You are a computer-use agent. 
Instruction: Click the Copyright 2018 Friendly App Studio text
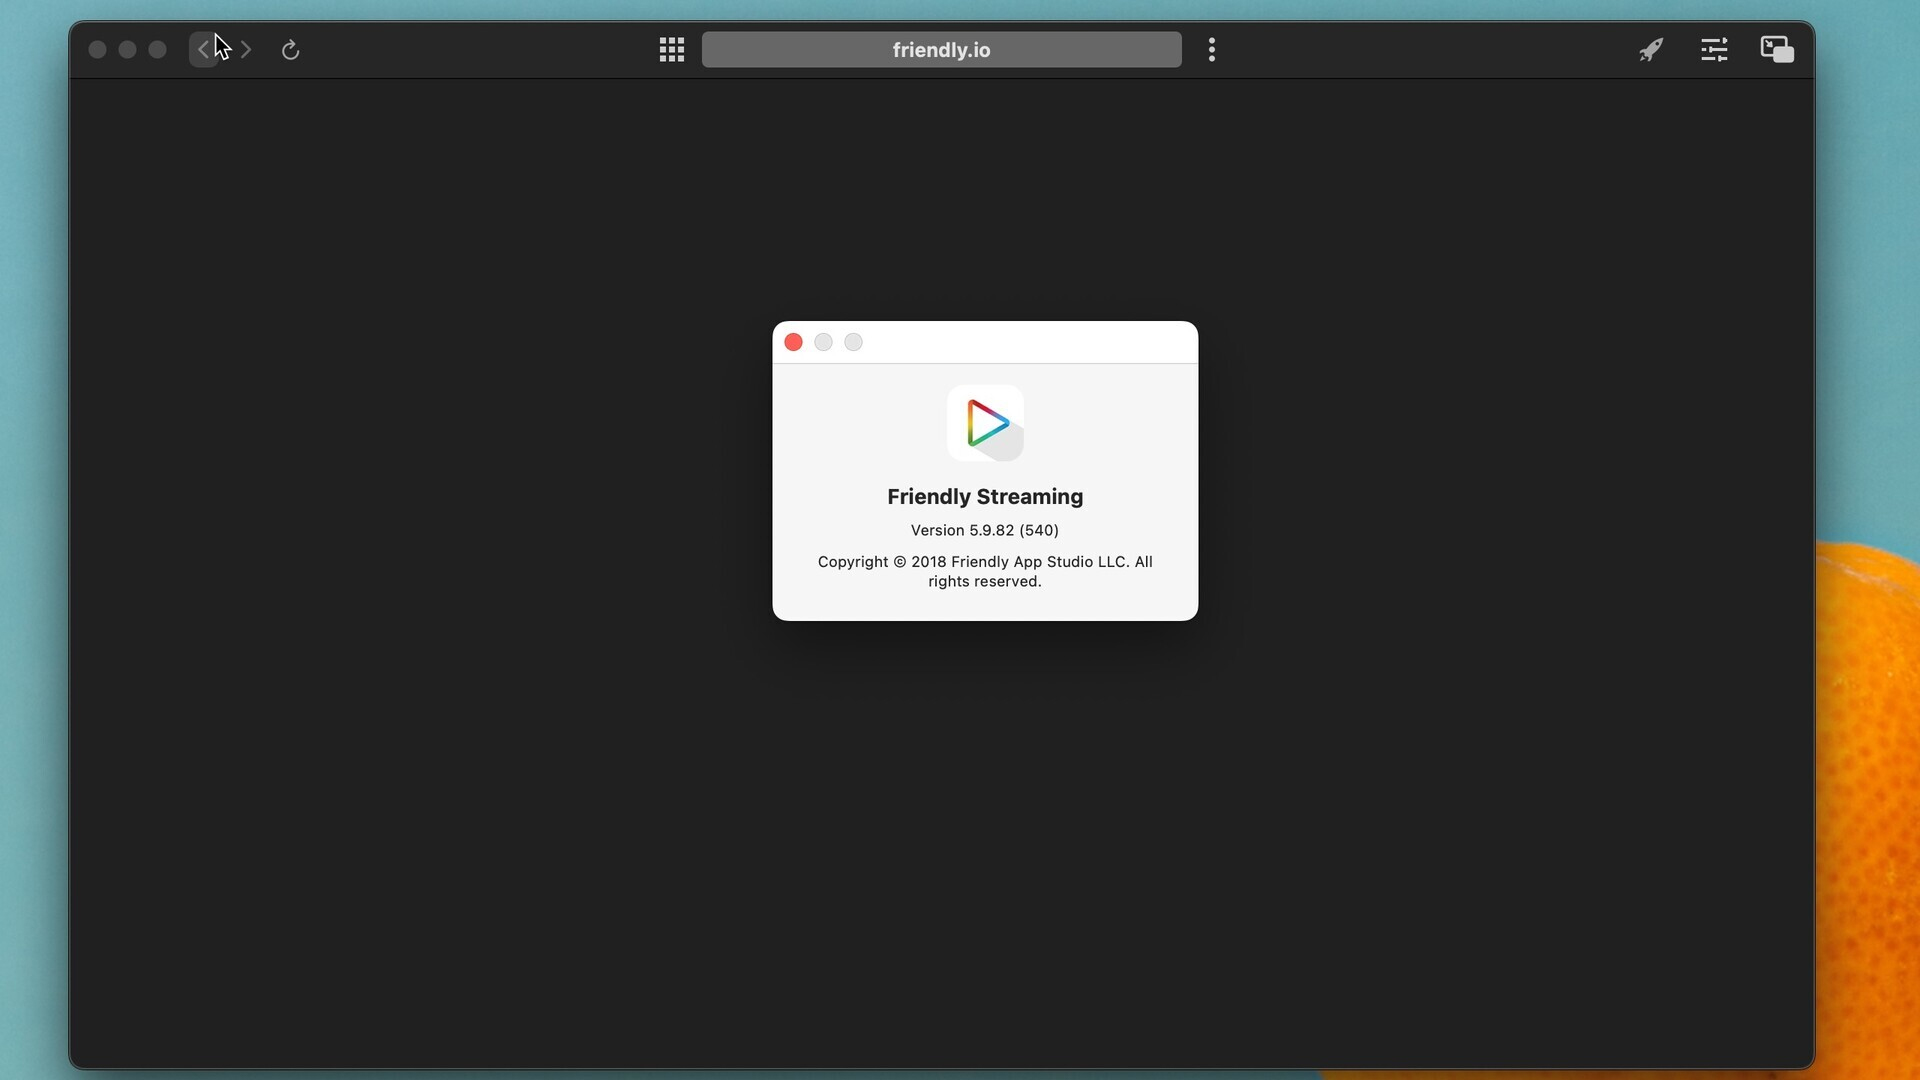pos(985,572)
